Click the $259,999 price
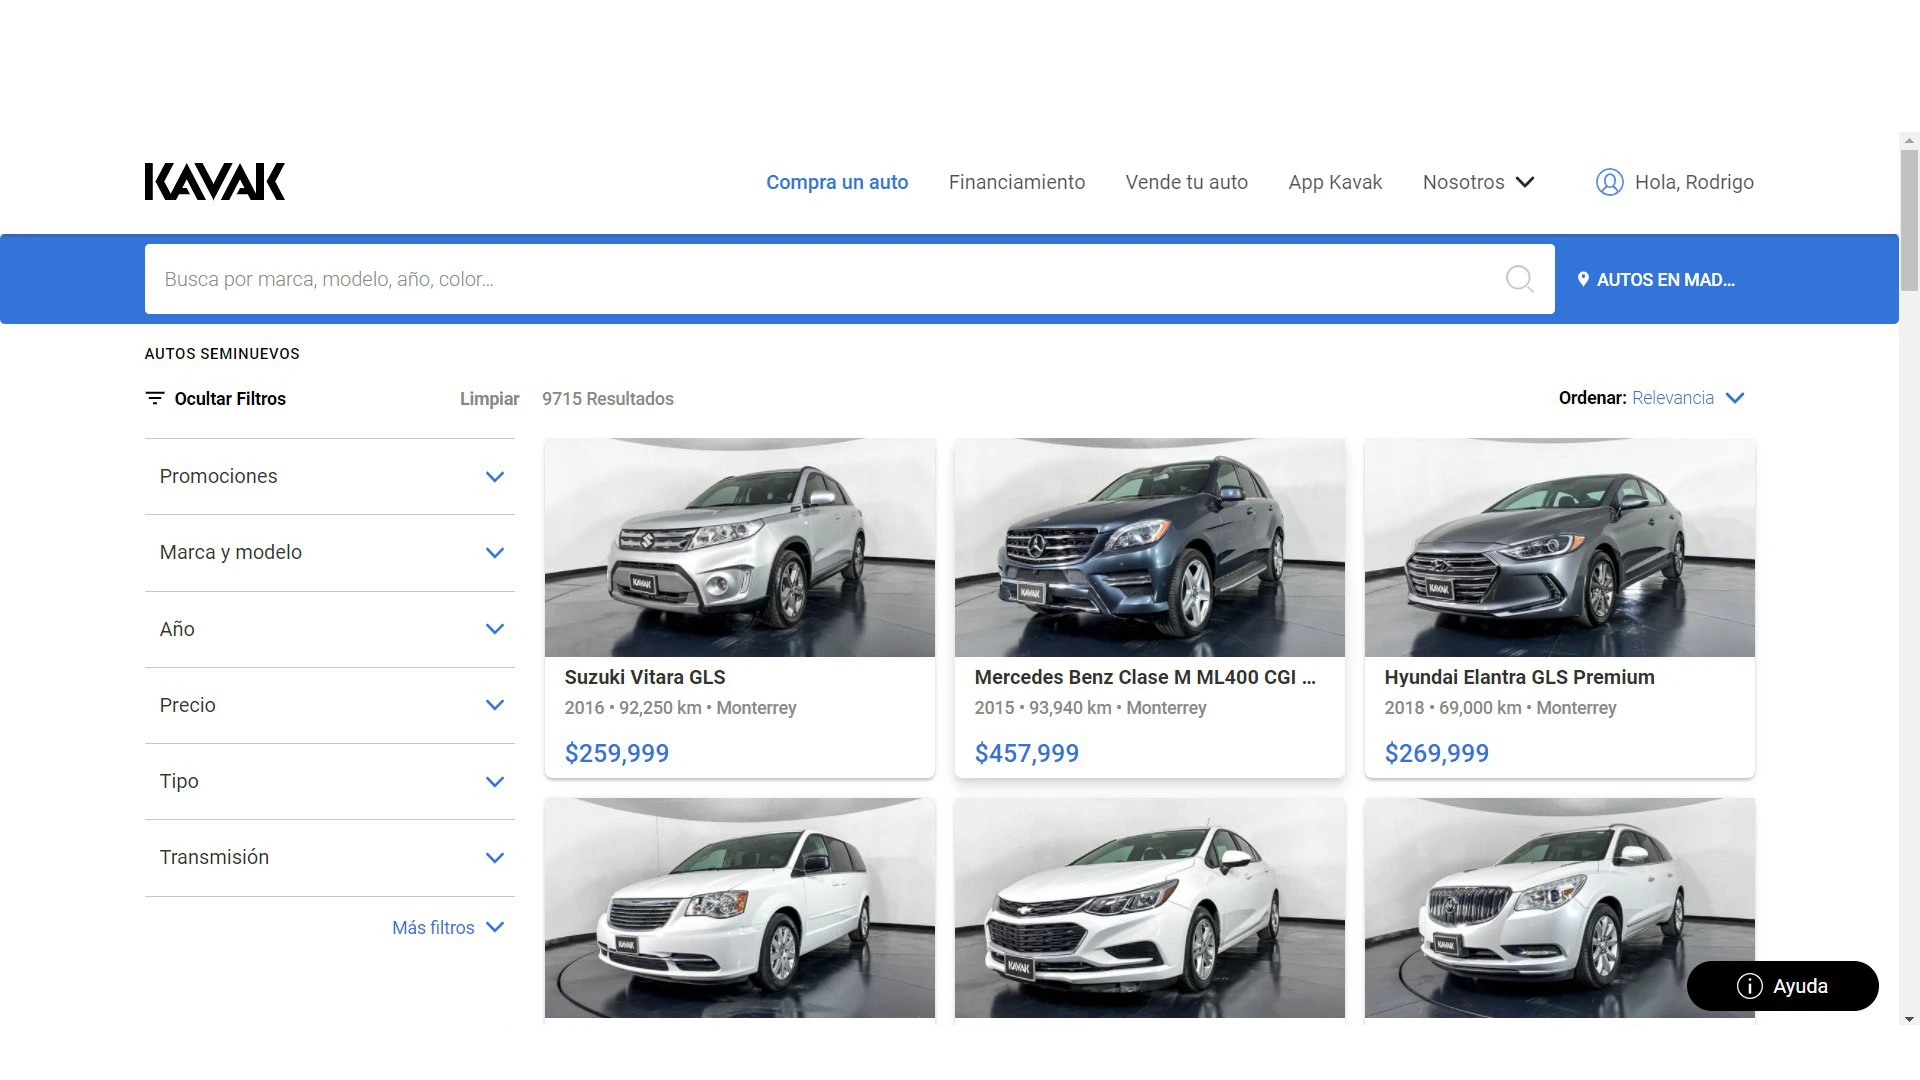This screenshot has width=1920, height=1080. 617,753
